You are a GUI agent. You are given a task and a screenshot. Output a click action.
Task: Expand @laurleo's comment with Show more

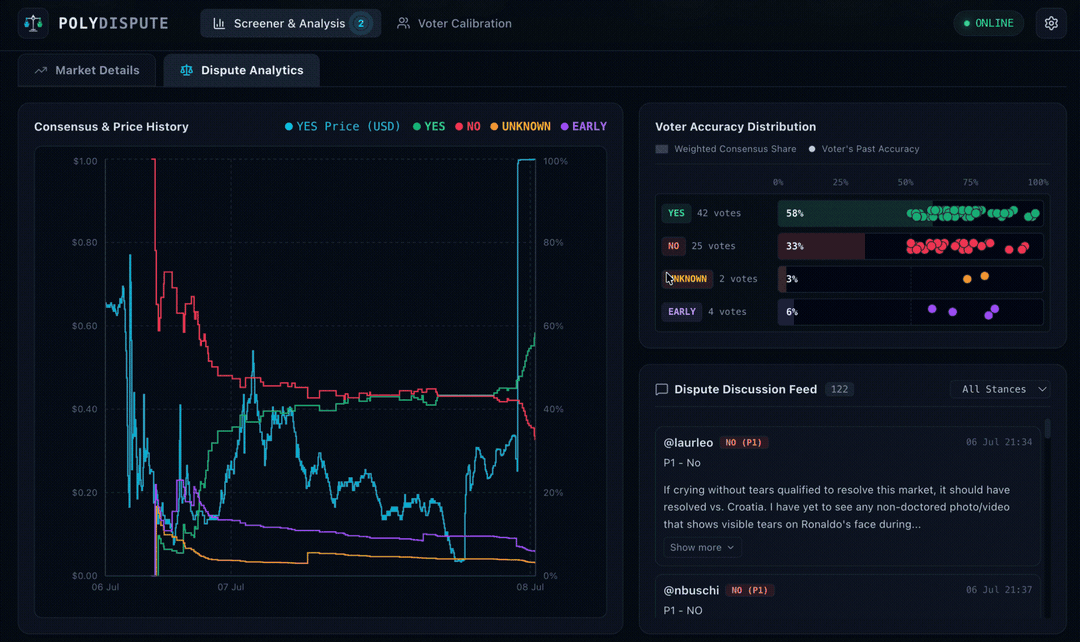click(x=701, y=548)
